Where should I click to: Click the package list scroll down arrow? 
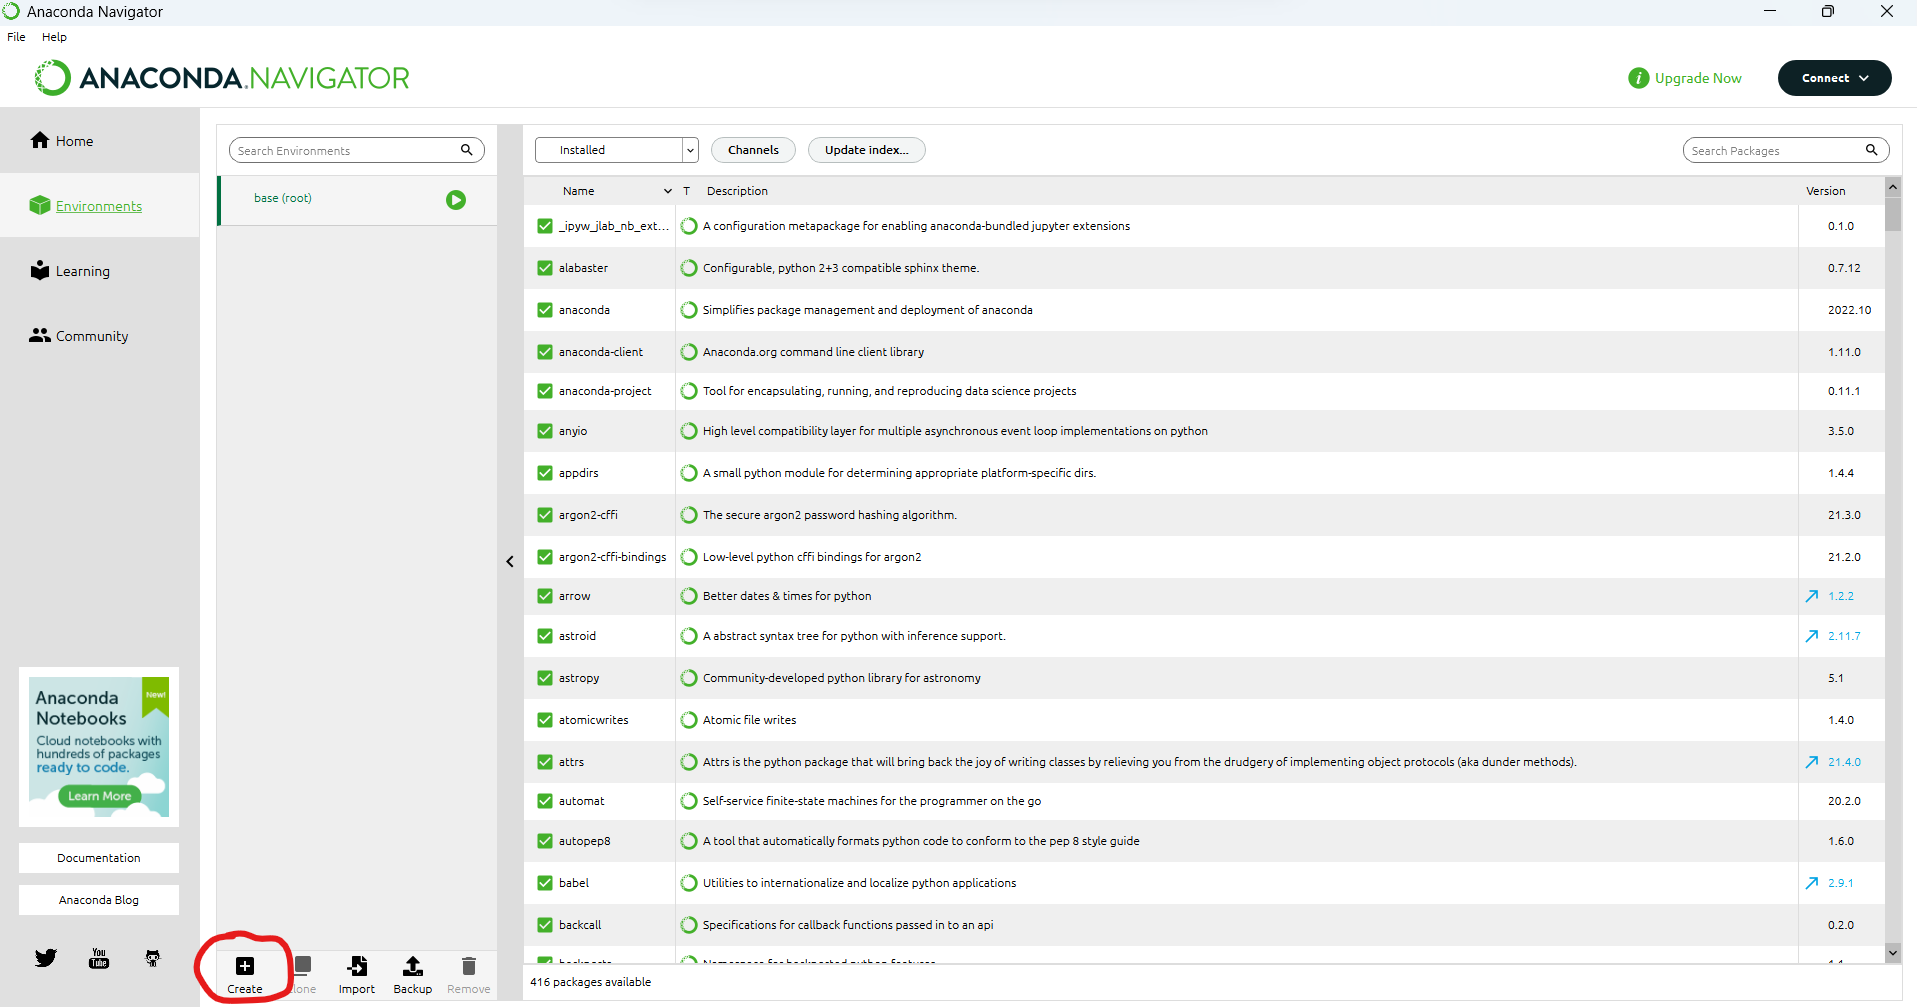1892,953
